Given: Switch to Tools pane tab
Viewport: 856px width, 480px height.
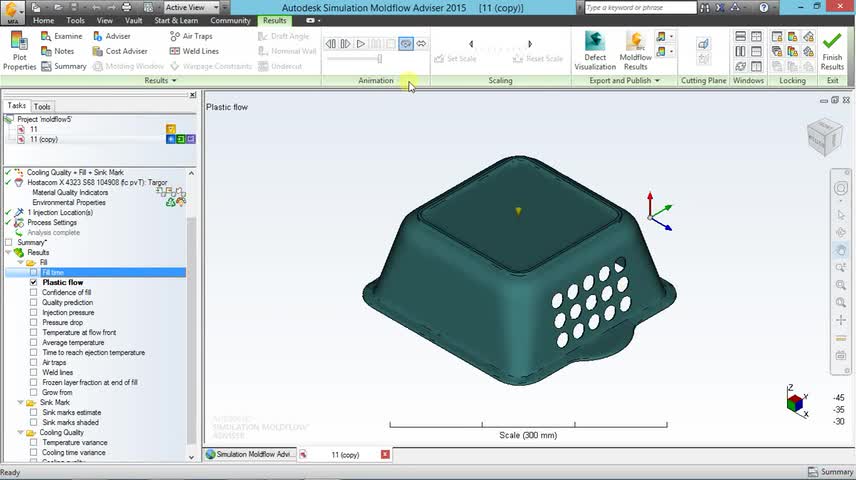Looking at the screenshot, I should coord(42,106).
